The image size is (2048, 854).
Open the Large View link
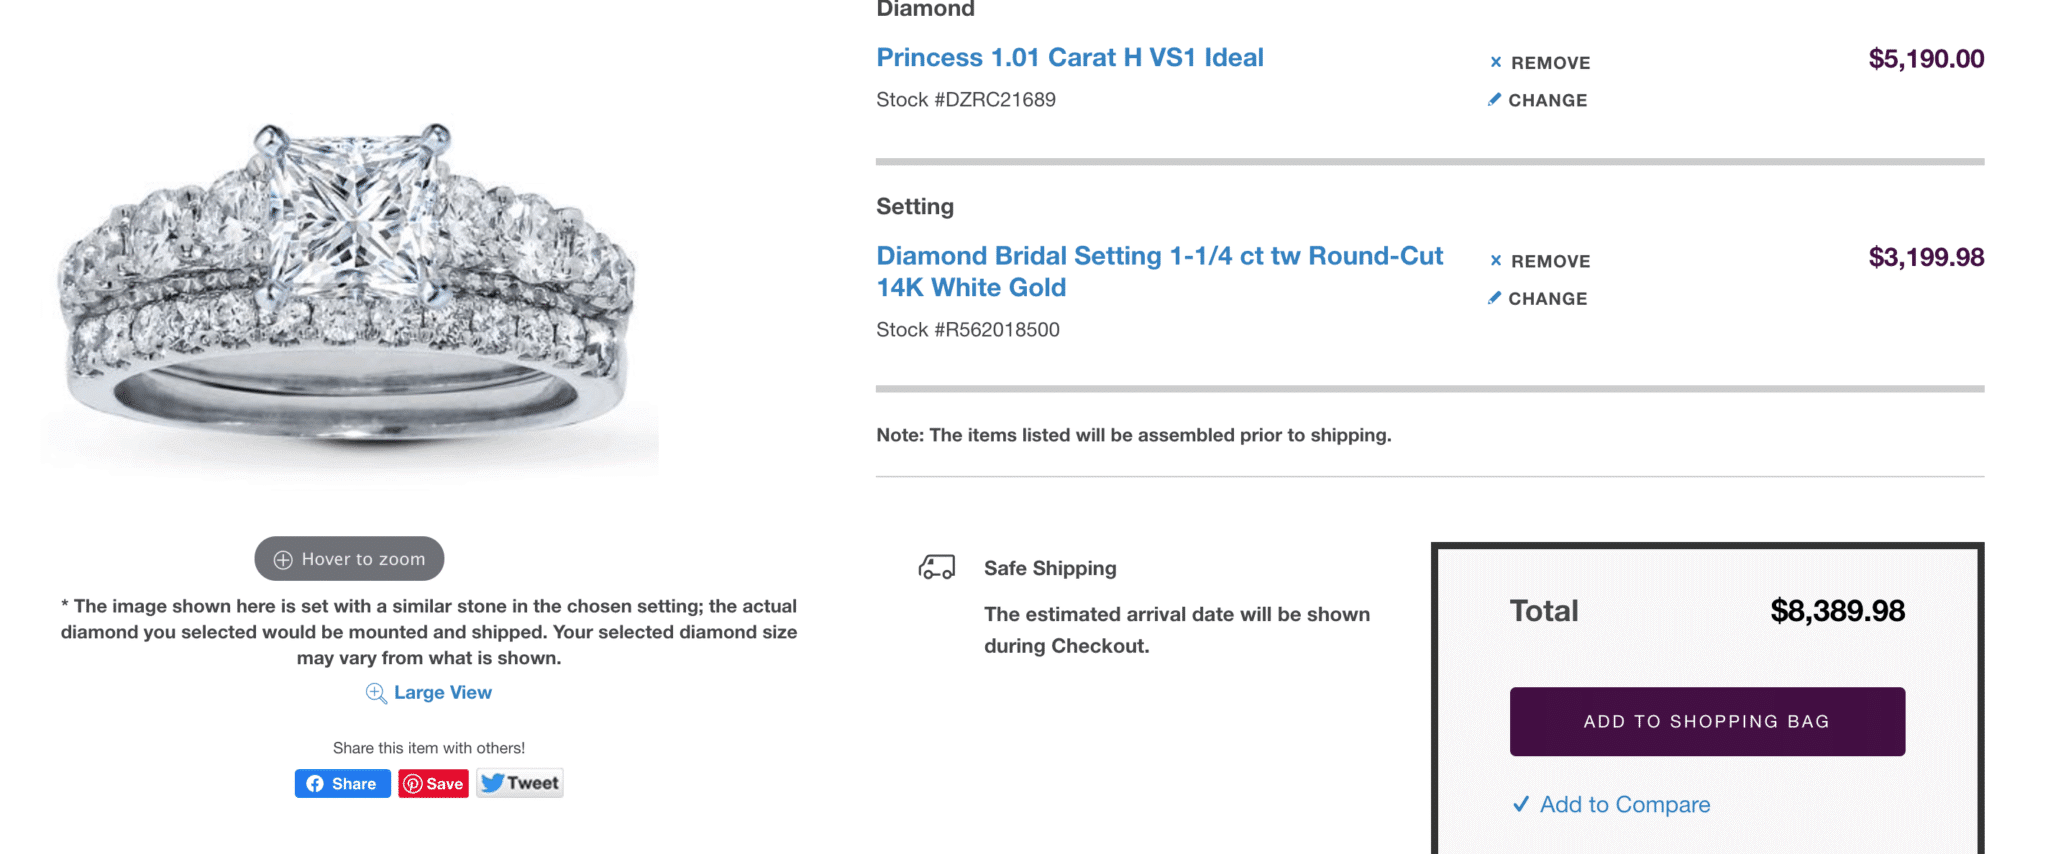[x=443, y=692]
